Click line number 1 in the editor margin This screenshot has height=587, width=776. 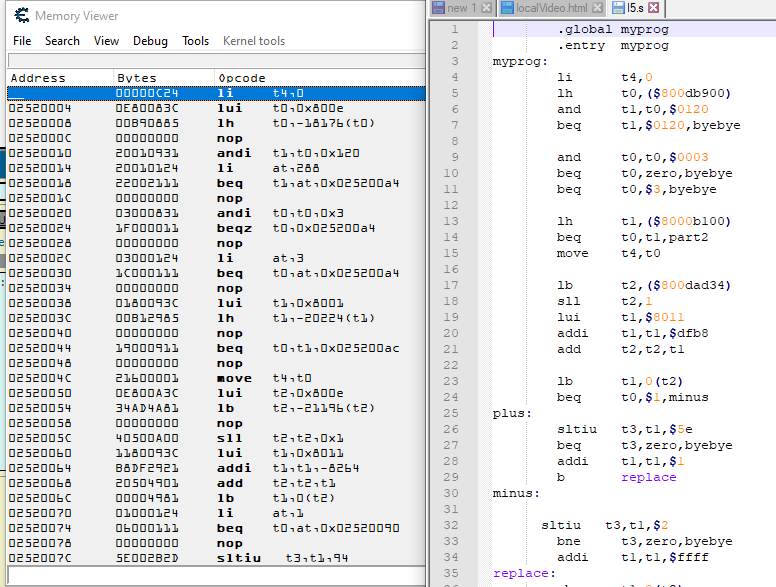pos(454,29)
